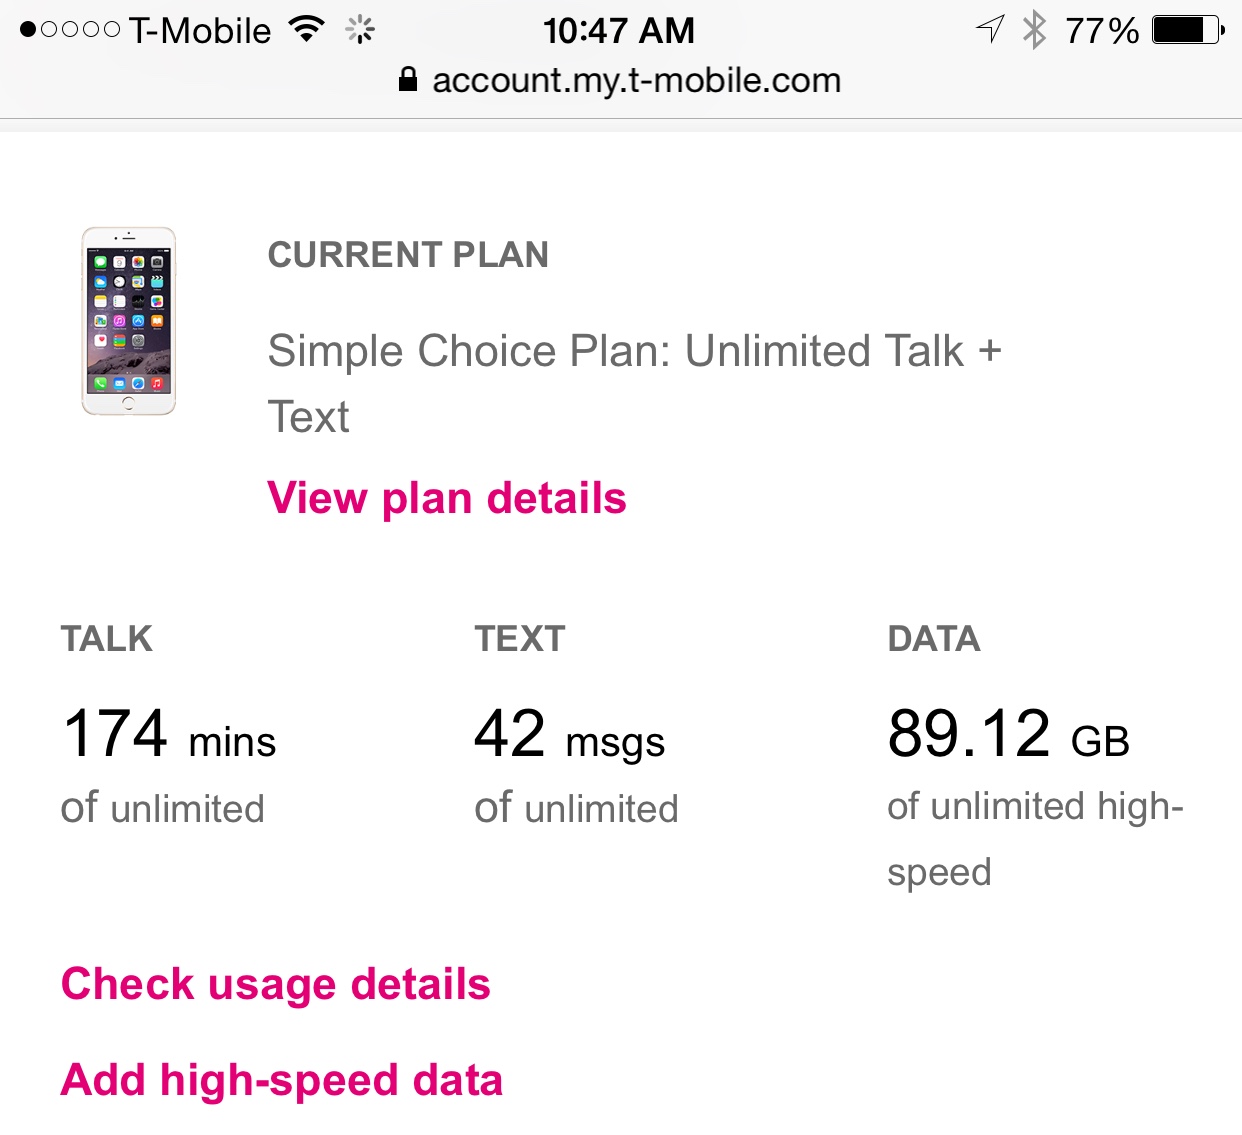Tap the CURRENT PLAN heading
This screenshot has height=1135, width=1242.
point(408,255)
